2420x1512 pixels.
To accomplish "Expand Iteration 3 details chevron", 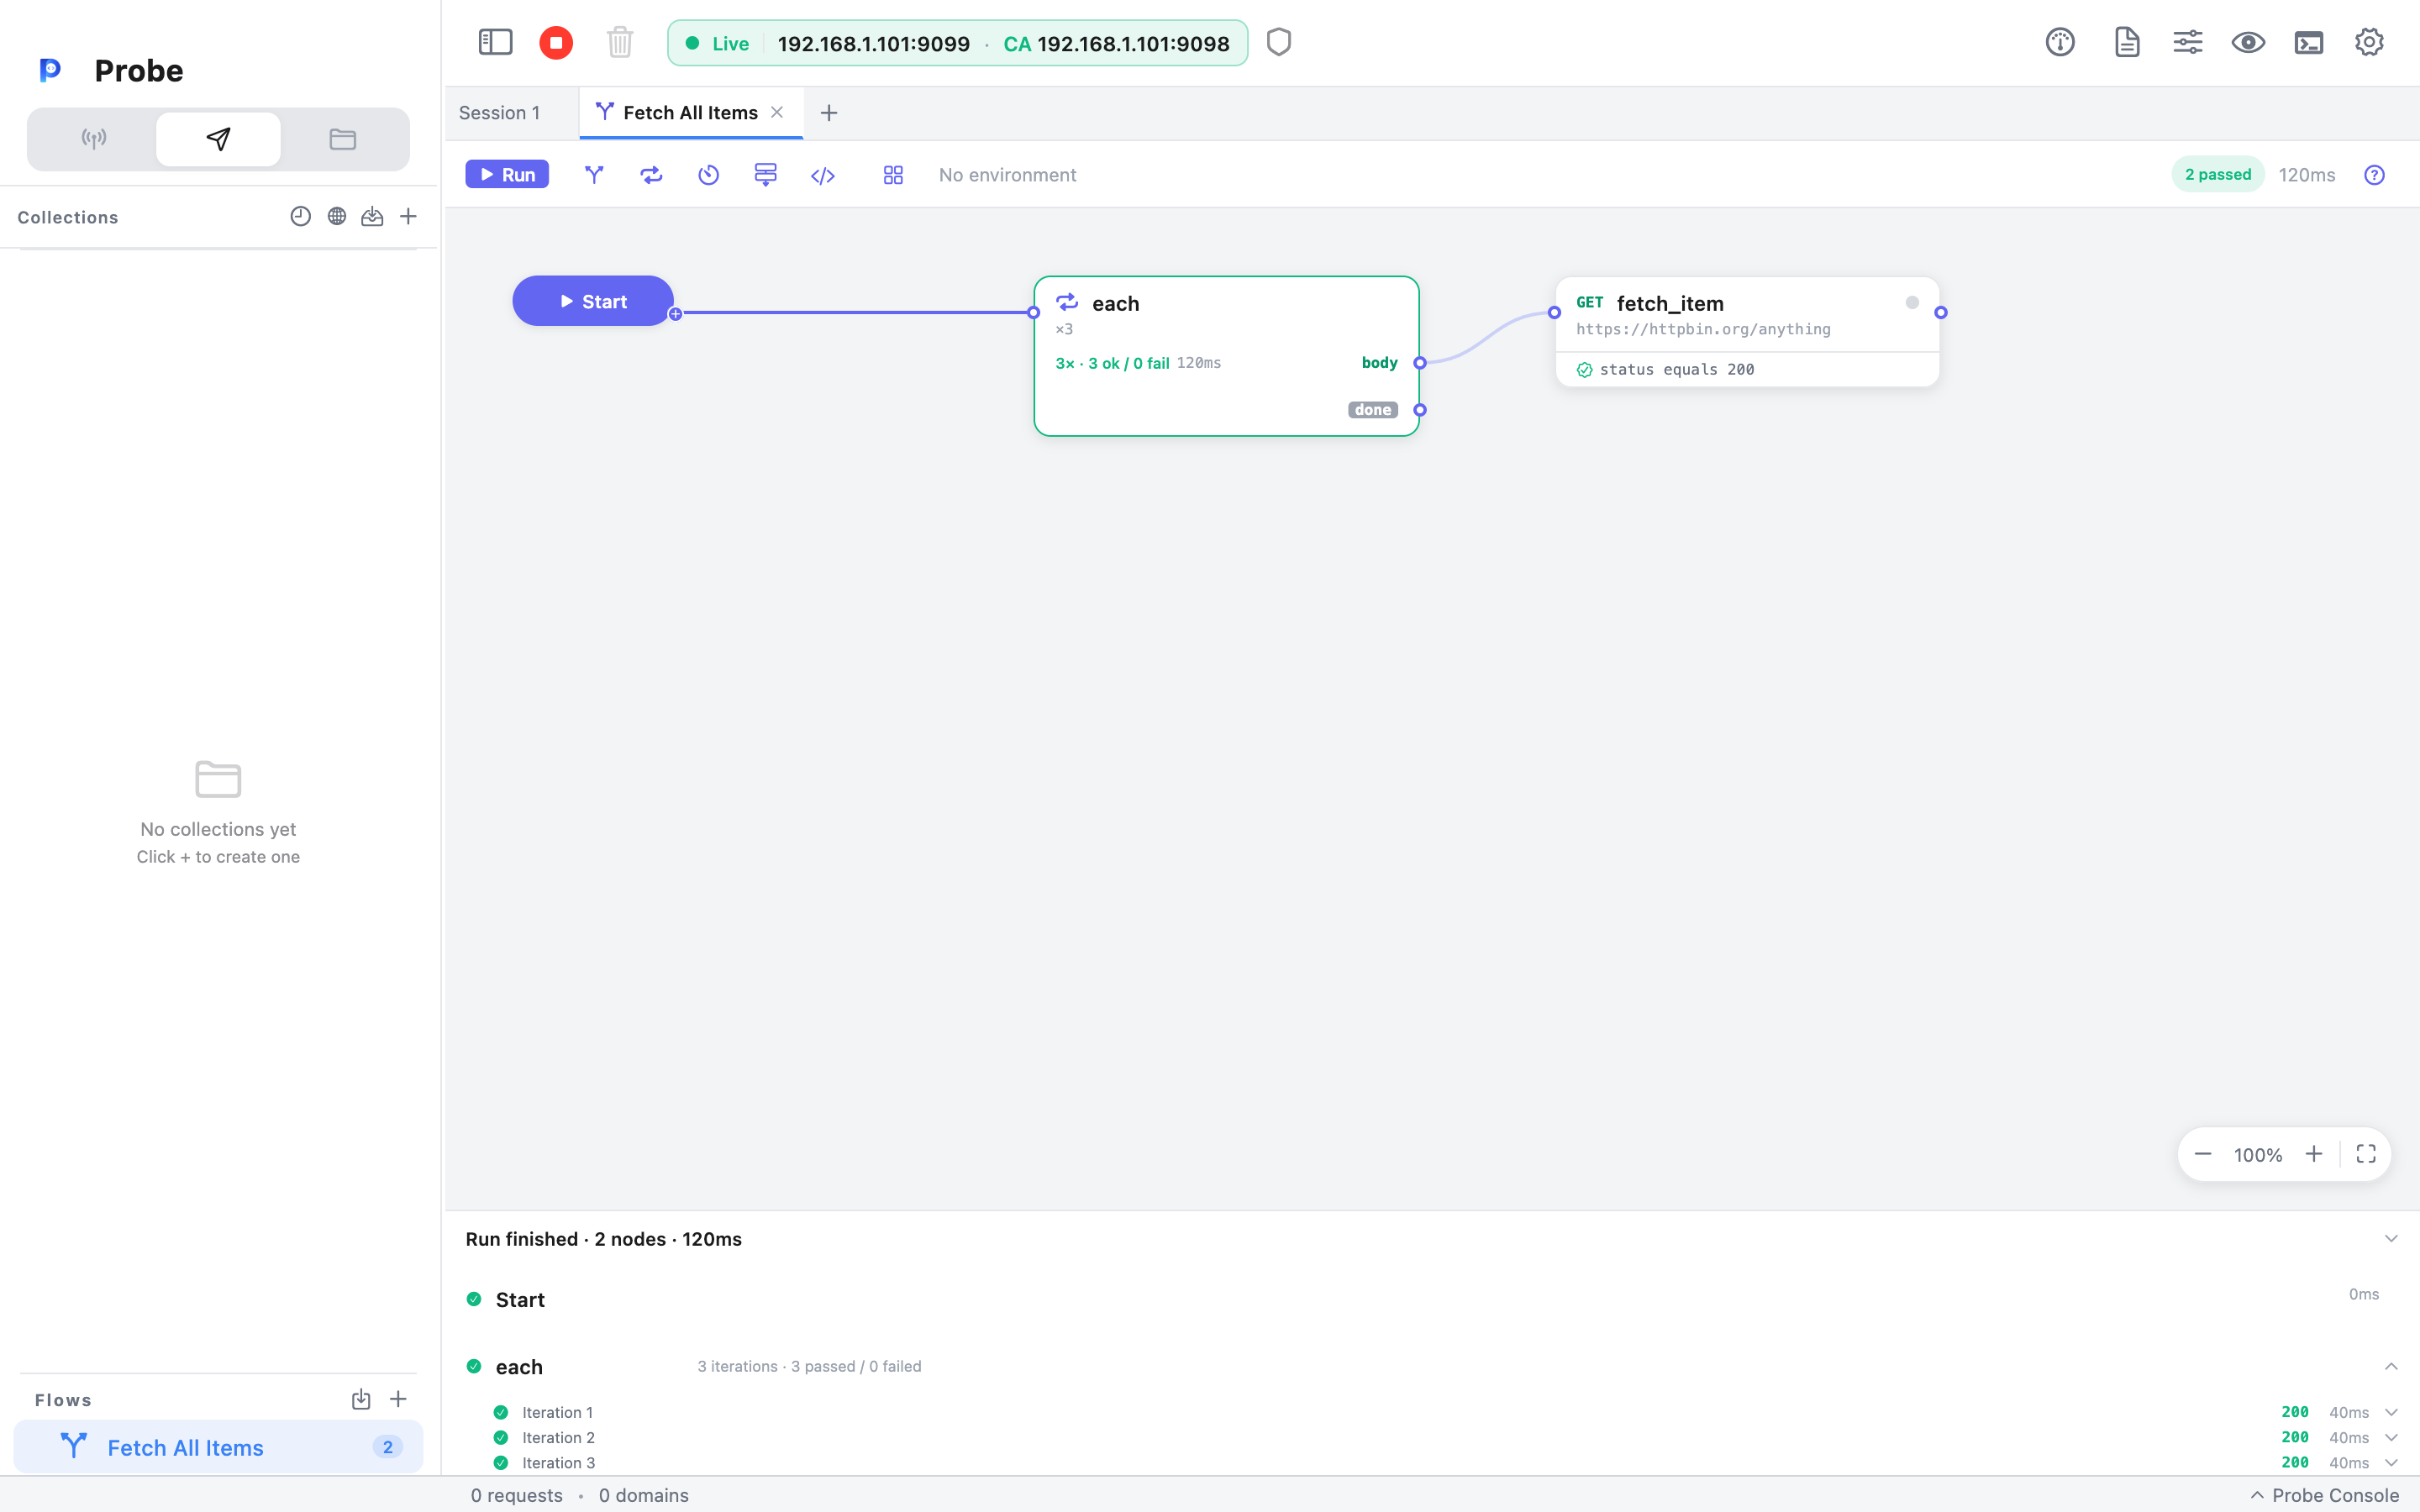I will pos(2391,1462).
